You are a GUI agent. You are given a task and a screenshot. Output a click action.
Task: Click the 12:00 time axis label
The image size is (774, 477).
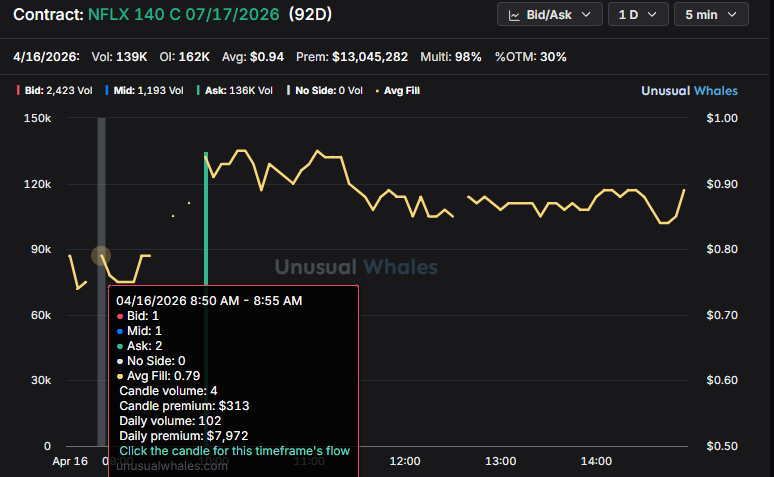tap(405, 461)
